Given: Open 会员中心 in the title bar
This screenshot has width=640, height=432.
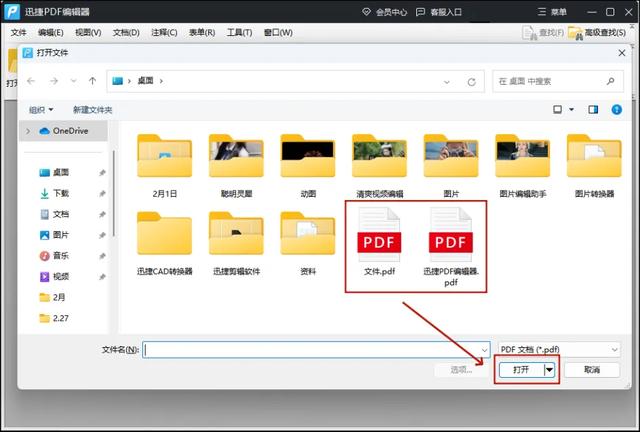Looking at the screenshot, I should click(385, 12).
